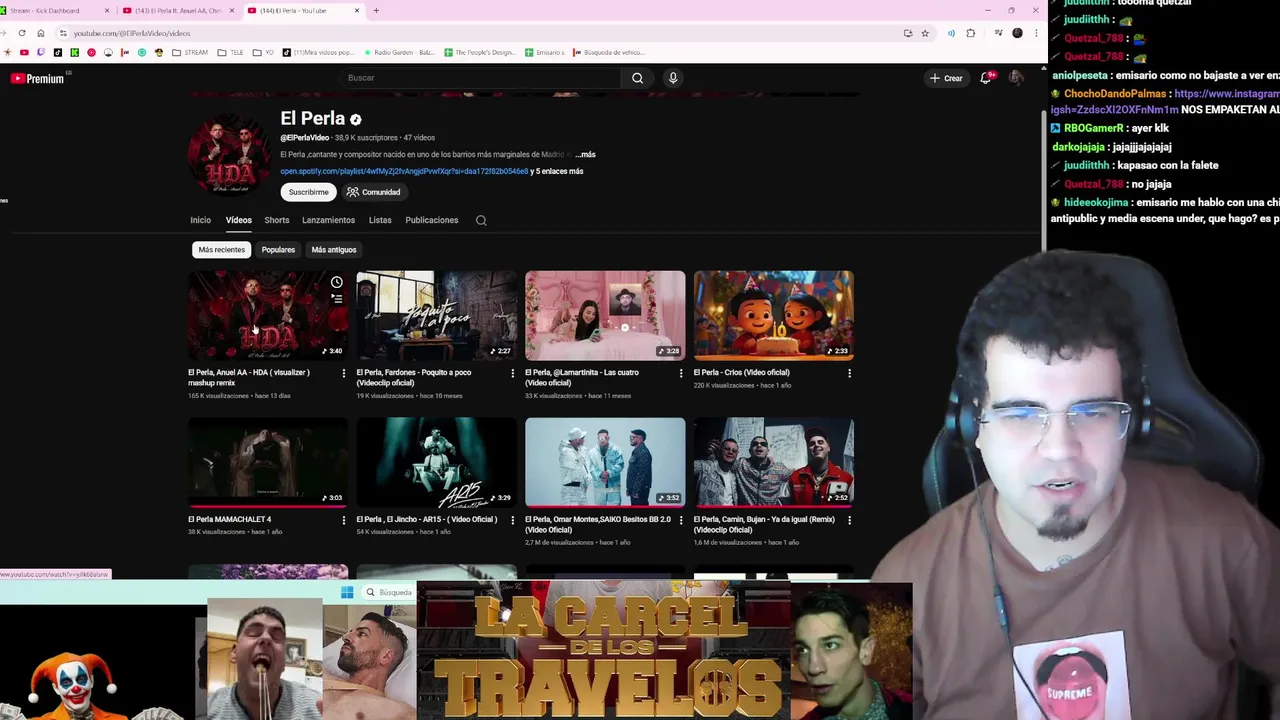Open options menu for MAMACHALET 4
This screenshot has width=1280, height=720.
pos(343,520)
